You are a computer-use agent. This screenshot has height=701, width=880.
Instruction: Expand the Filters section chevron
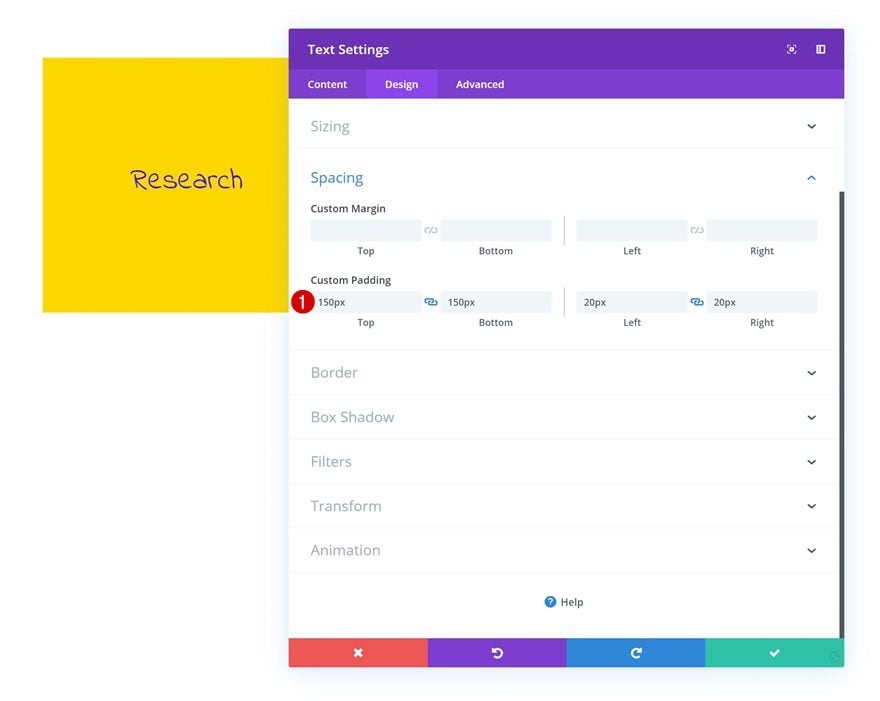[x=812, y=462]
